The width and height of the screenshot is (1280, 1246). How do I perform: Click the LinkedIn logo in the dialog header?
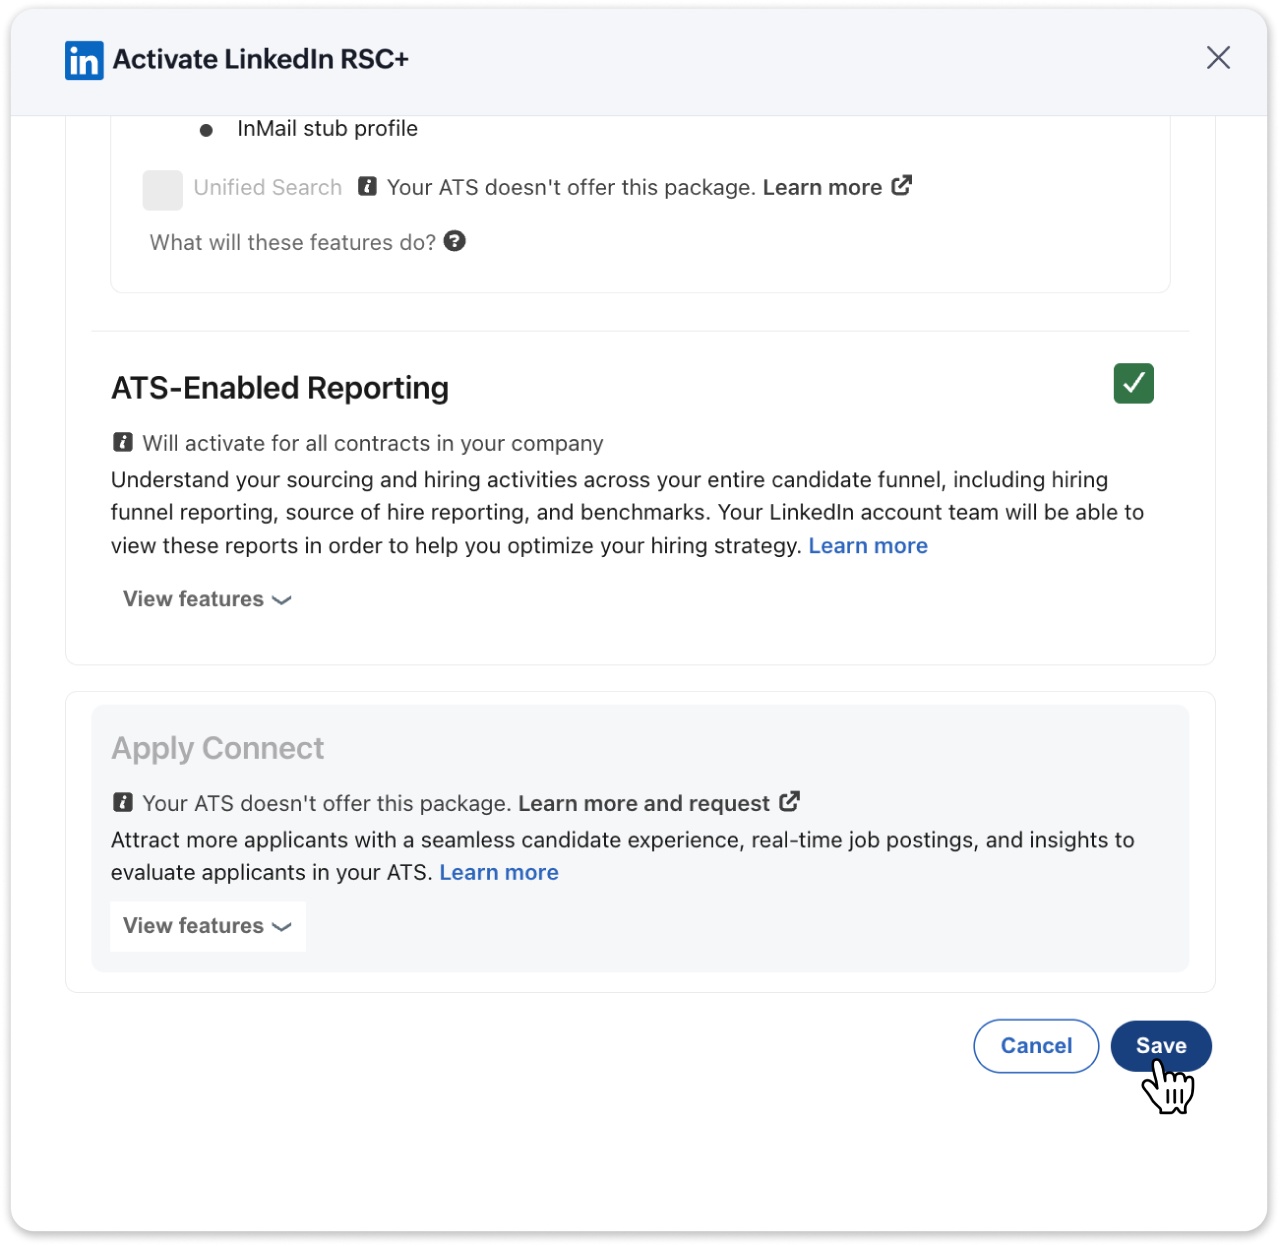84,60
